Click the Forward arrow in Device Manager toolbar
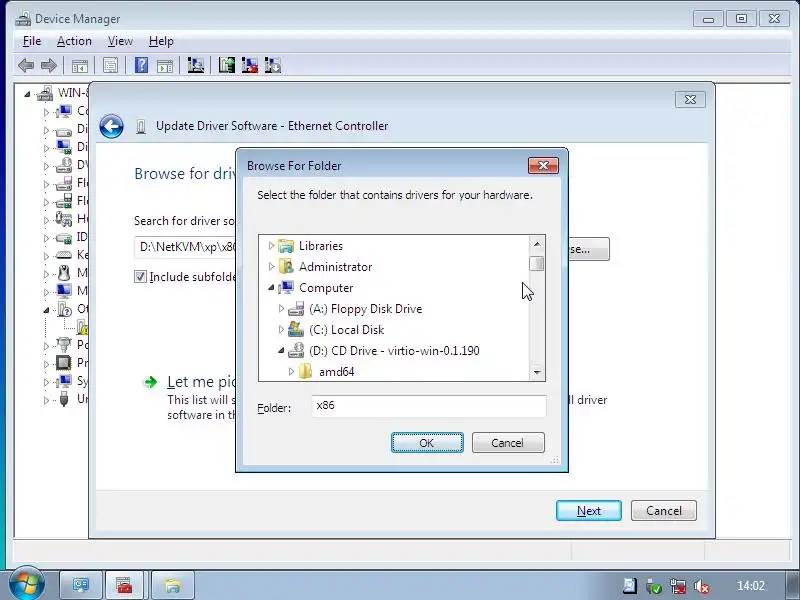Viewport: 800px width, 600px height. 48,65
